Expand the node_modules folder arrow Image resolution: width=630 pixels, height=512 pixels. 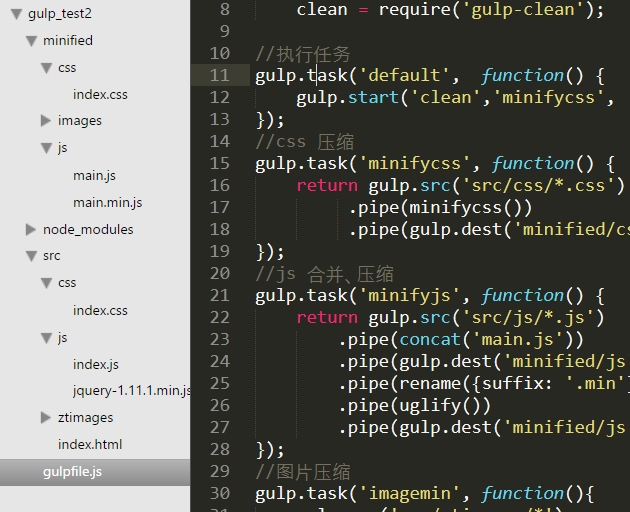31,230
